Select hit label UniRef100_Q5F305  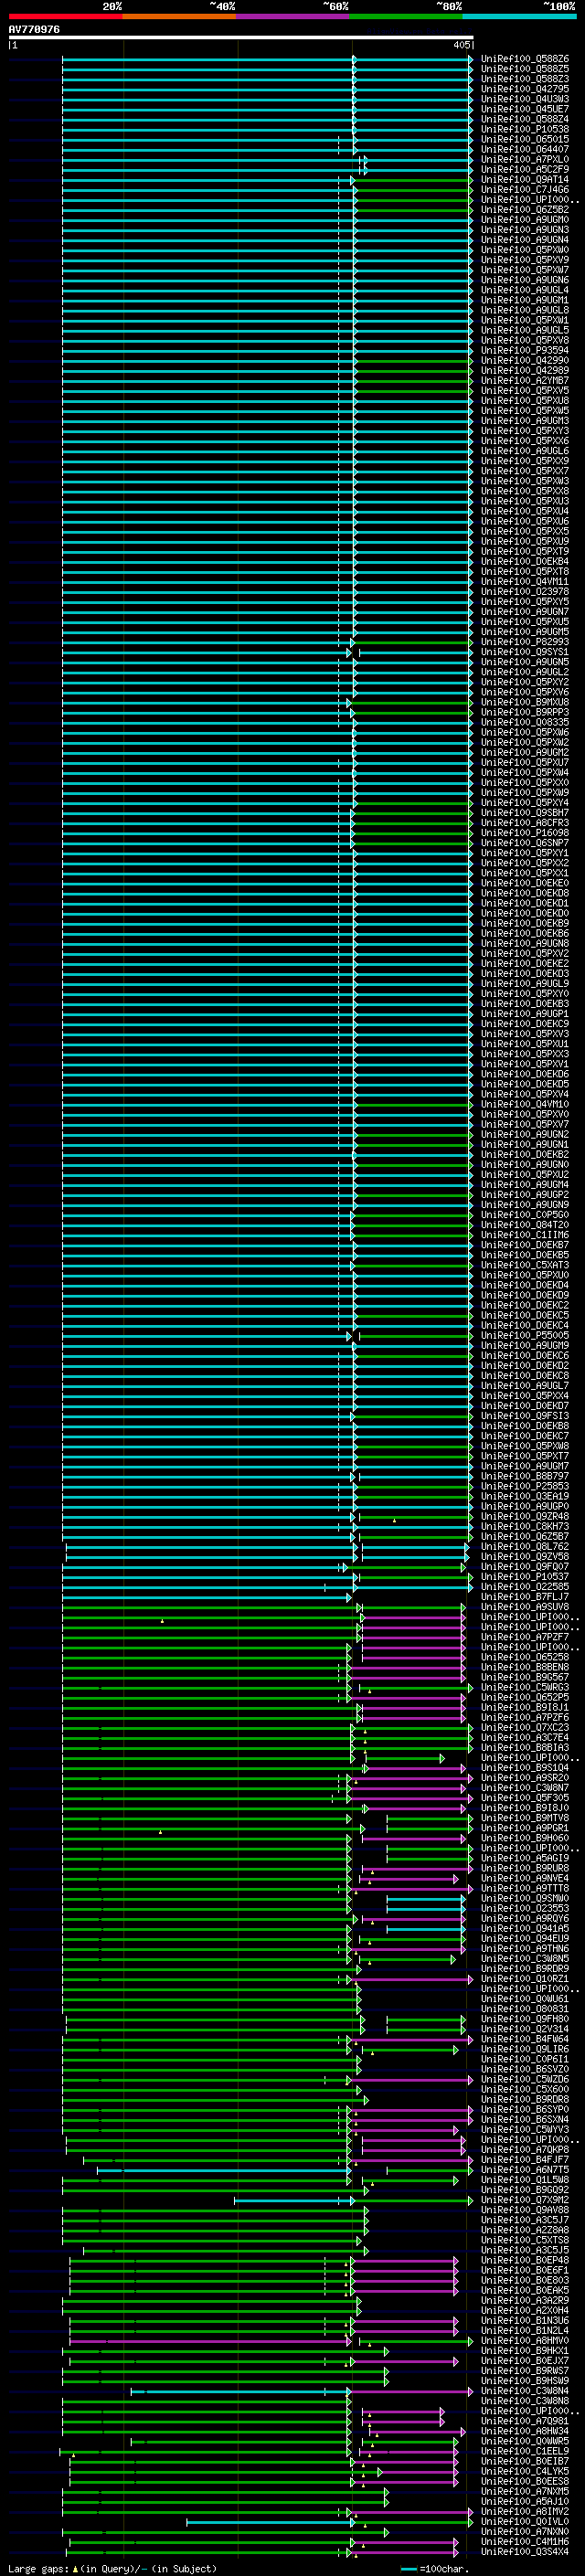point(525,1797)
